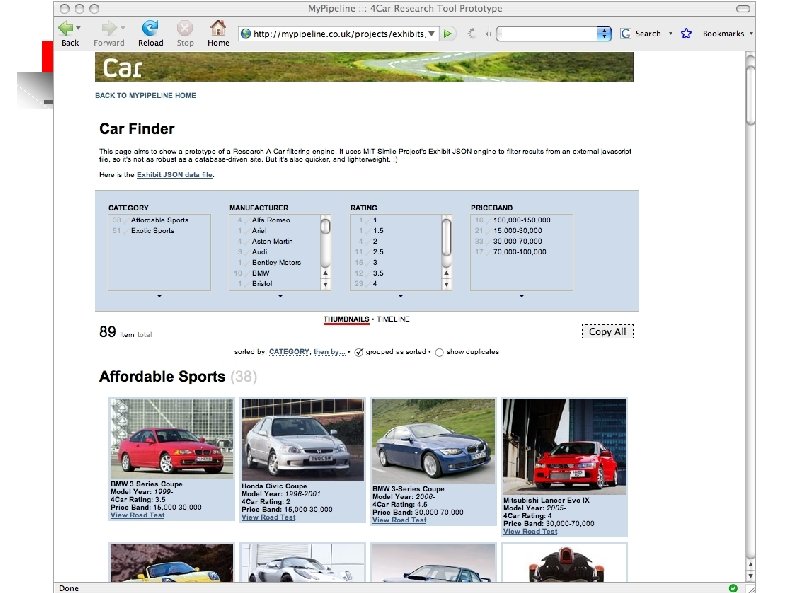Open the red BMW 3 Series Coupe thumbnail
791x593 pixels.
tap(172, 438)
